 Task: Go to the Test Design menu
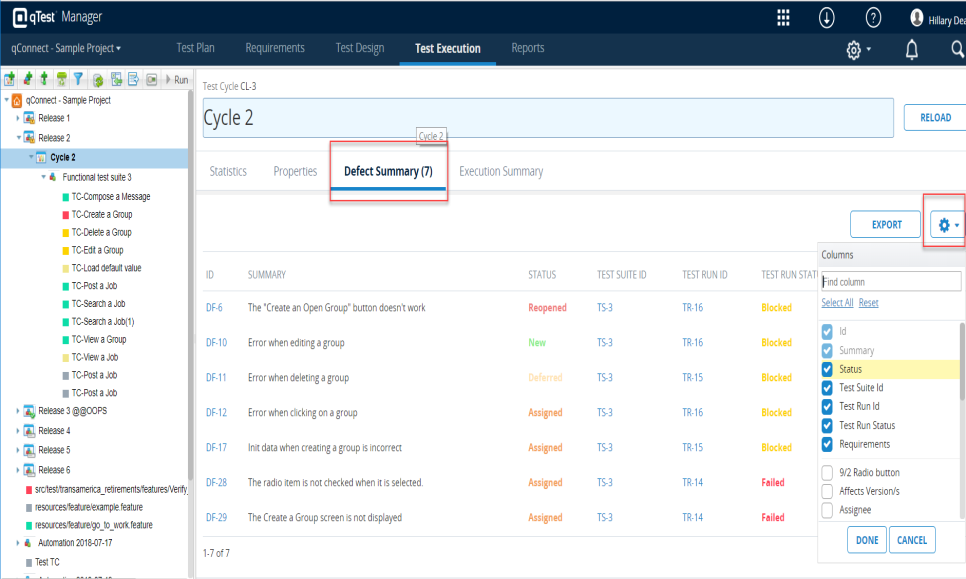(x=360, y=48)
